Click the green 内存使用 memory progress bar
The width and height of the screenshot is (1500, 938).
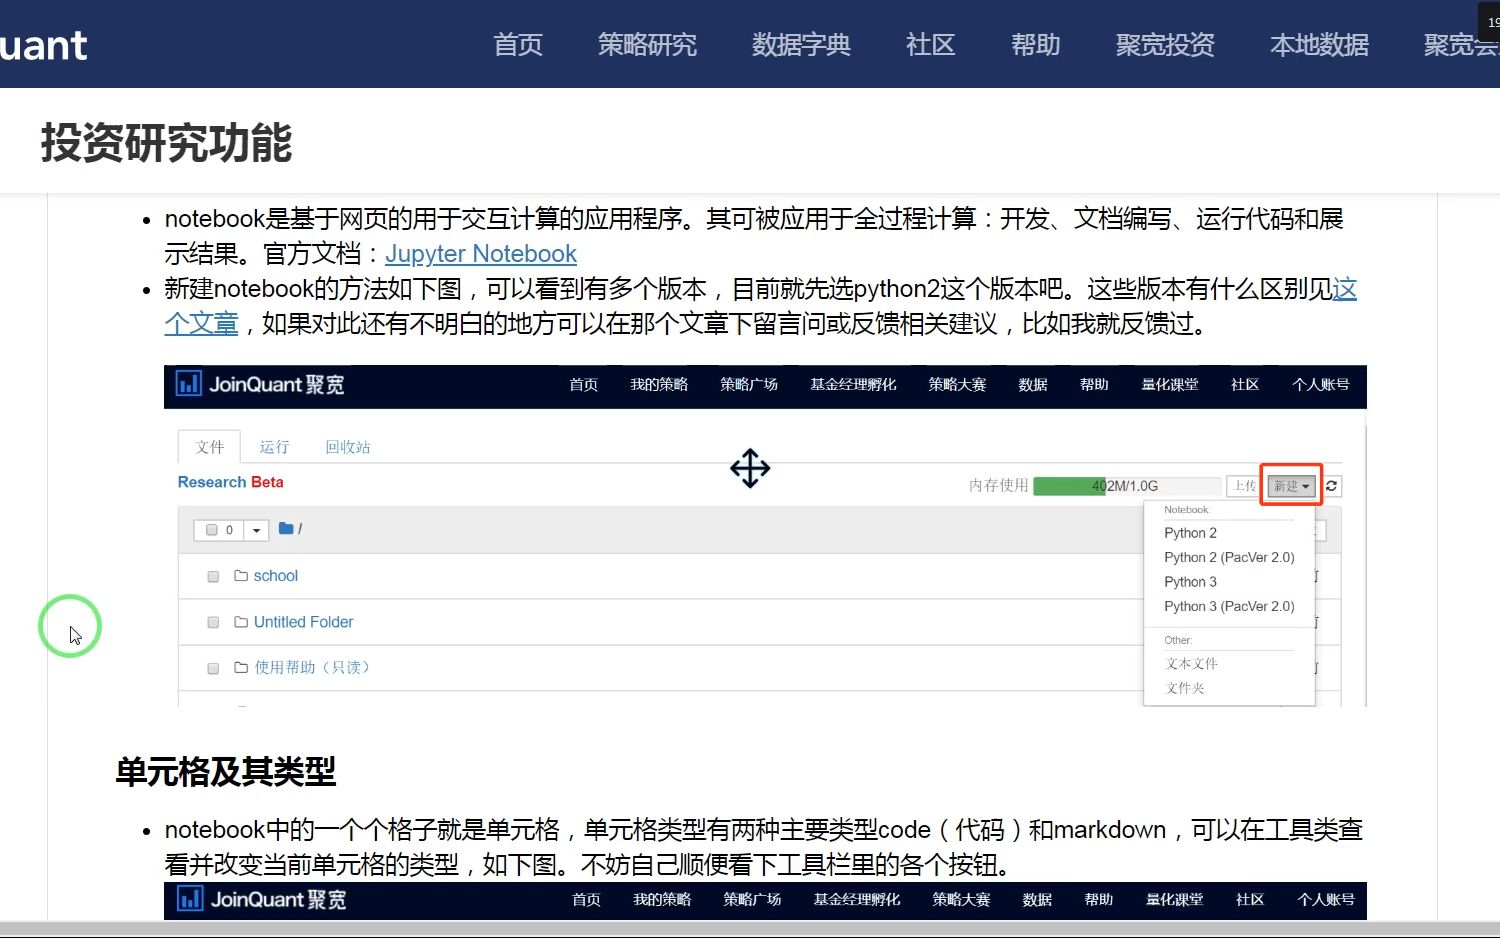click(x=1127, y=486)
